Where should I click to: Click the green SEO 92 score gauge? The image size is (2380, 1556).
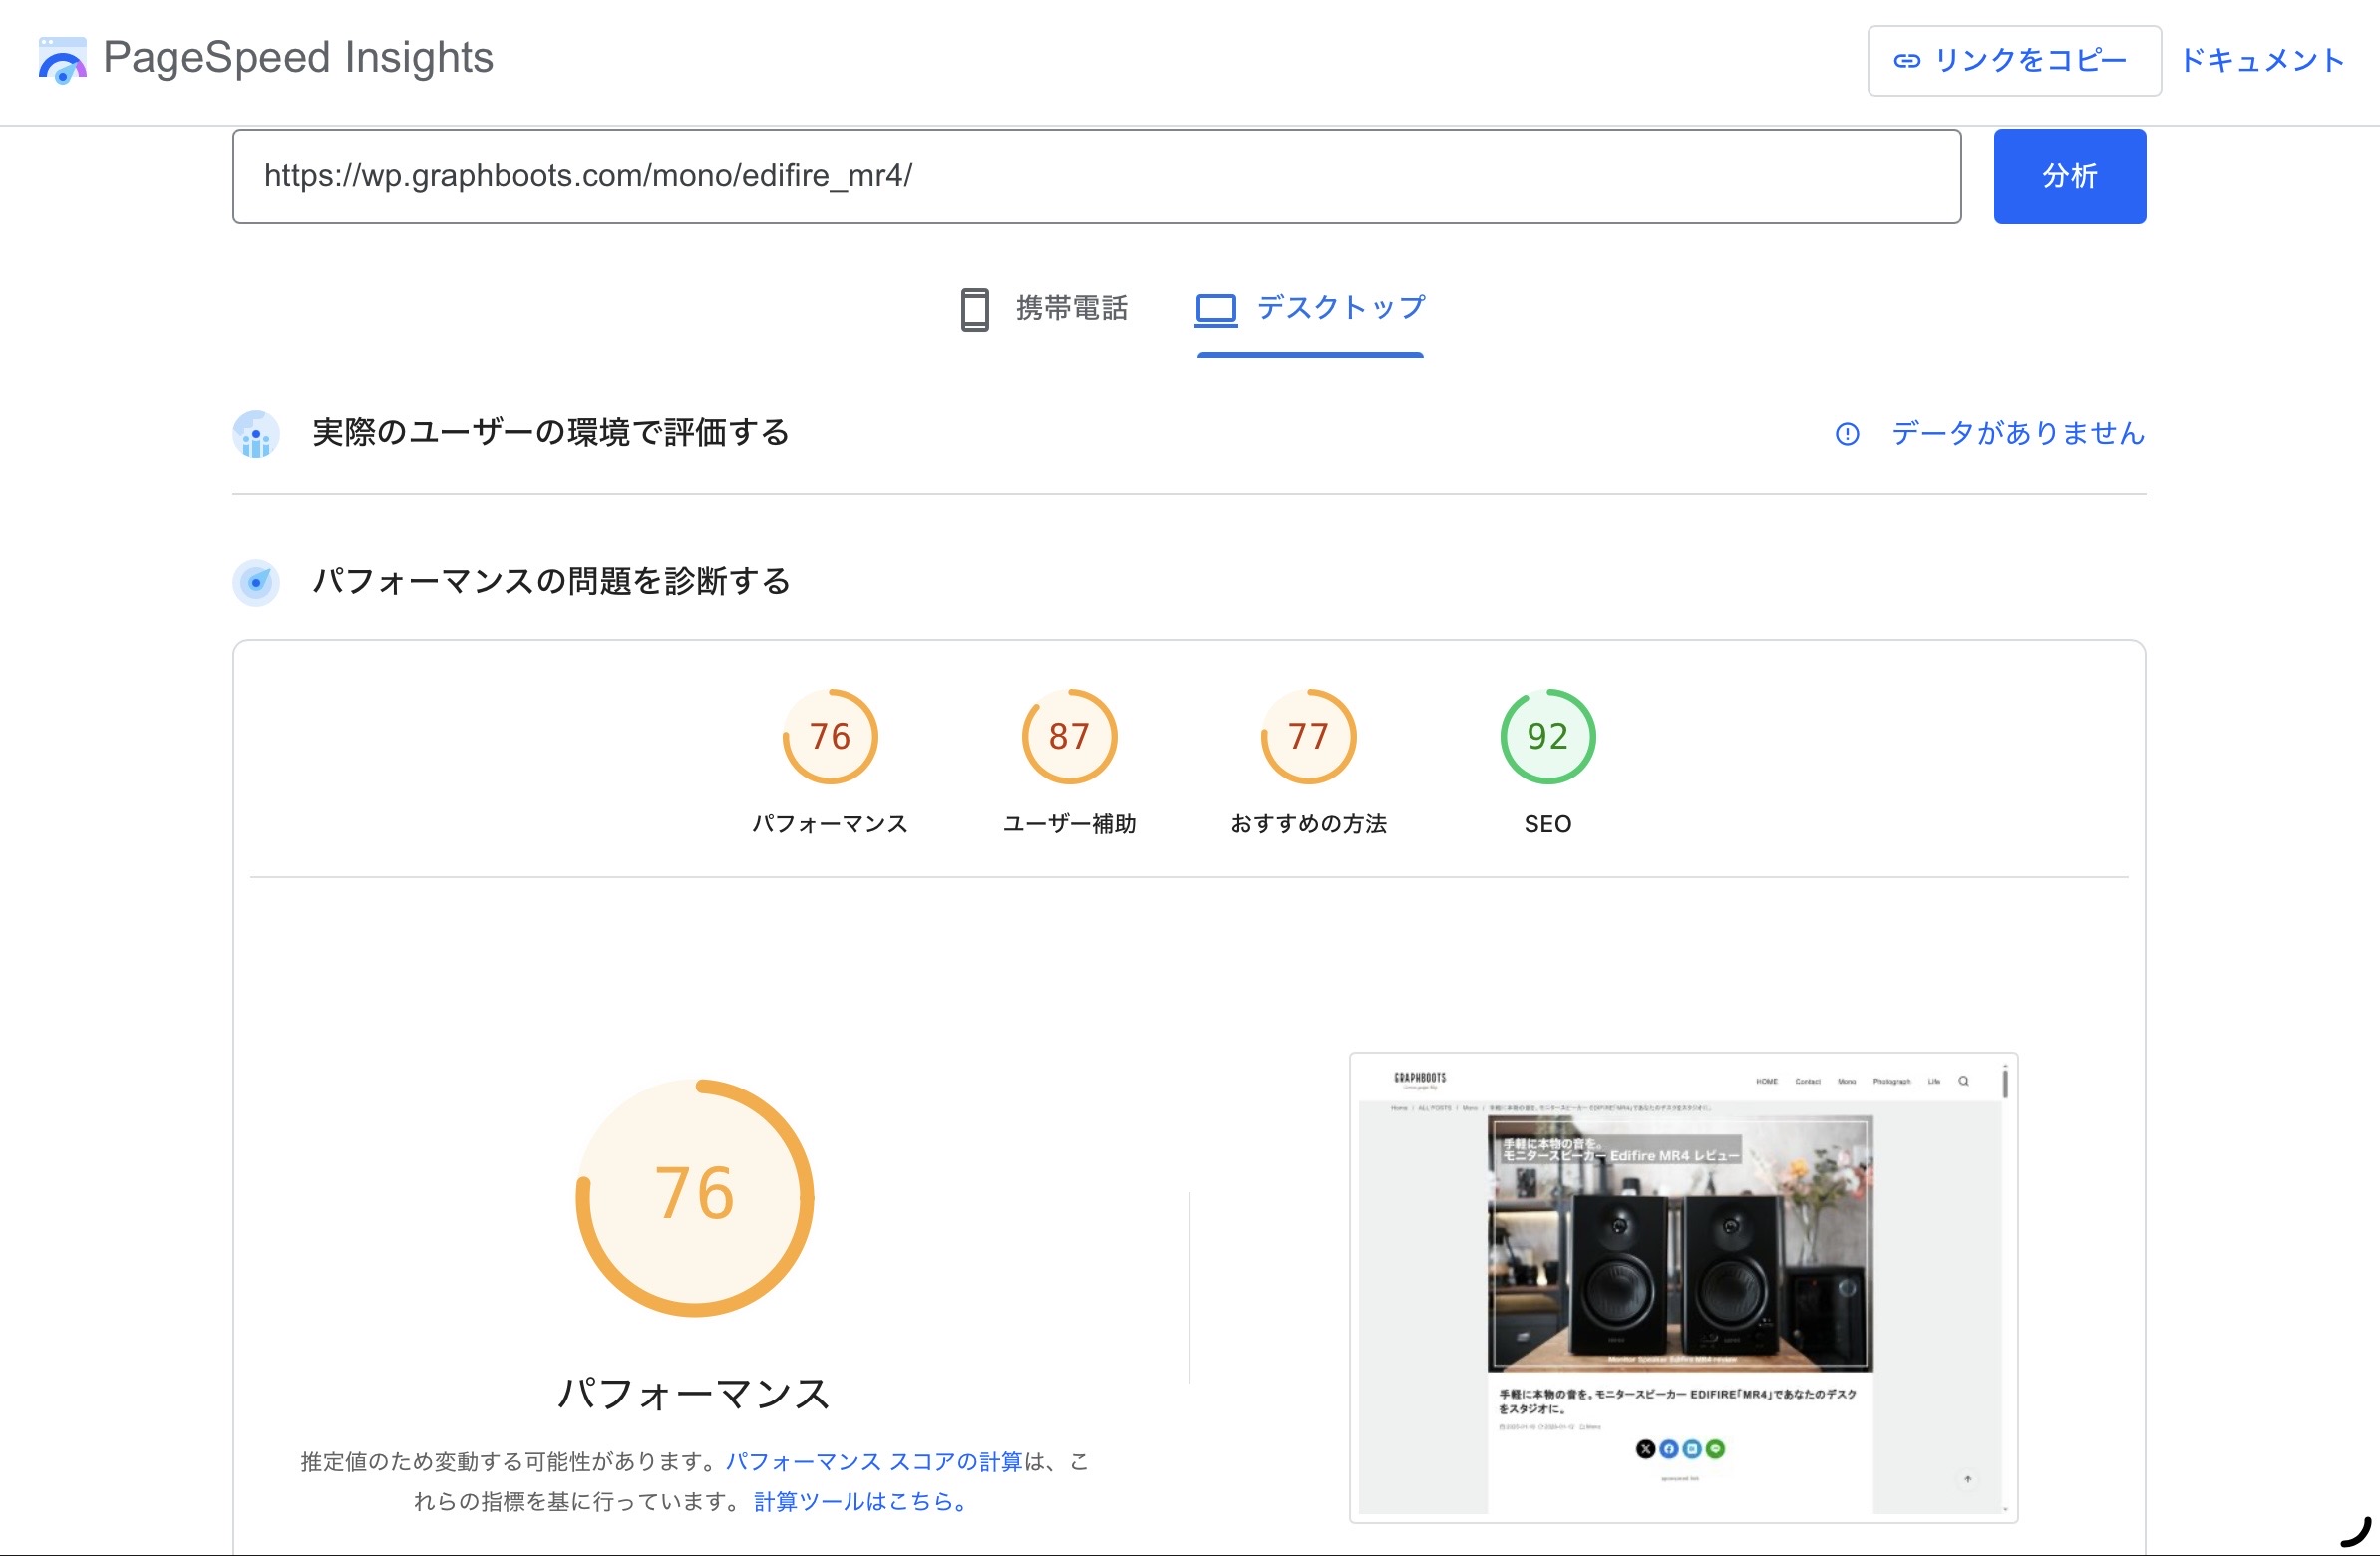(1548, 737)
